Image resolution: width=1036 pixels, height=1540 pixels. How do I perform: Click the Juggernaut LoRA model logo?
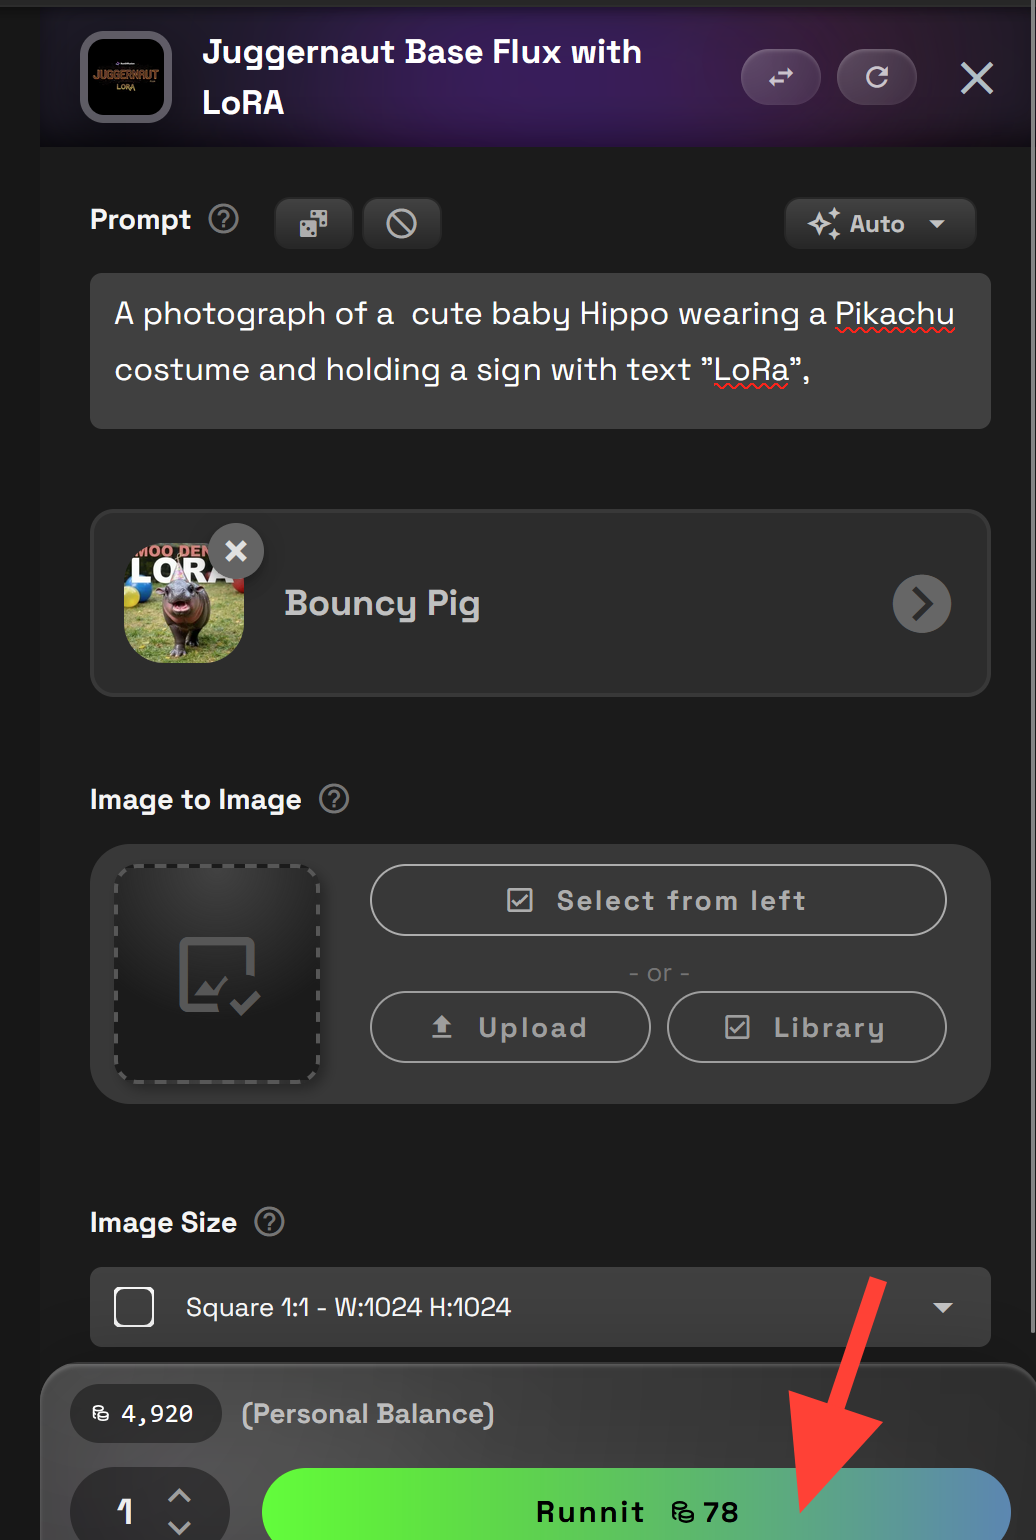(126, 77)
